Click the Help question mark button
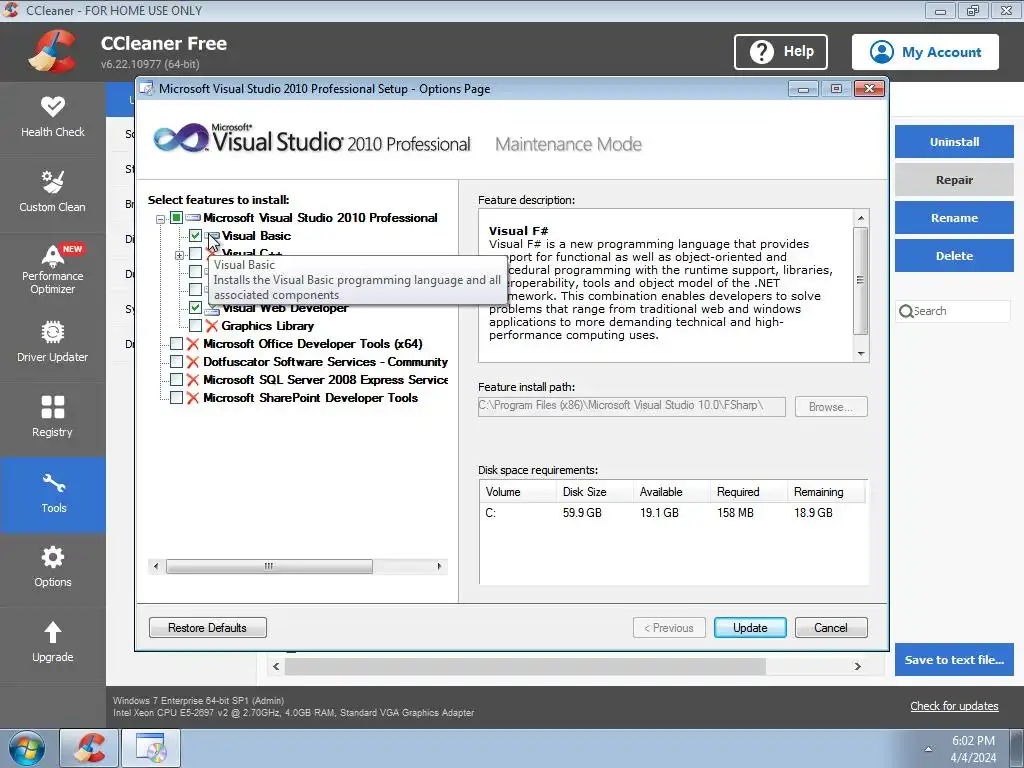This screenshot has width=1024, height=768. point(780,52)
